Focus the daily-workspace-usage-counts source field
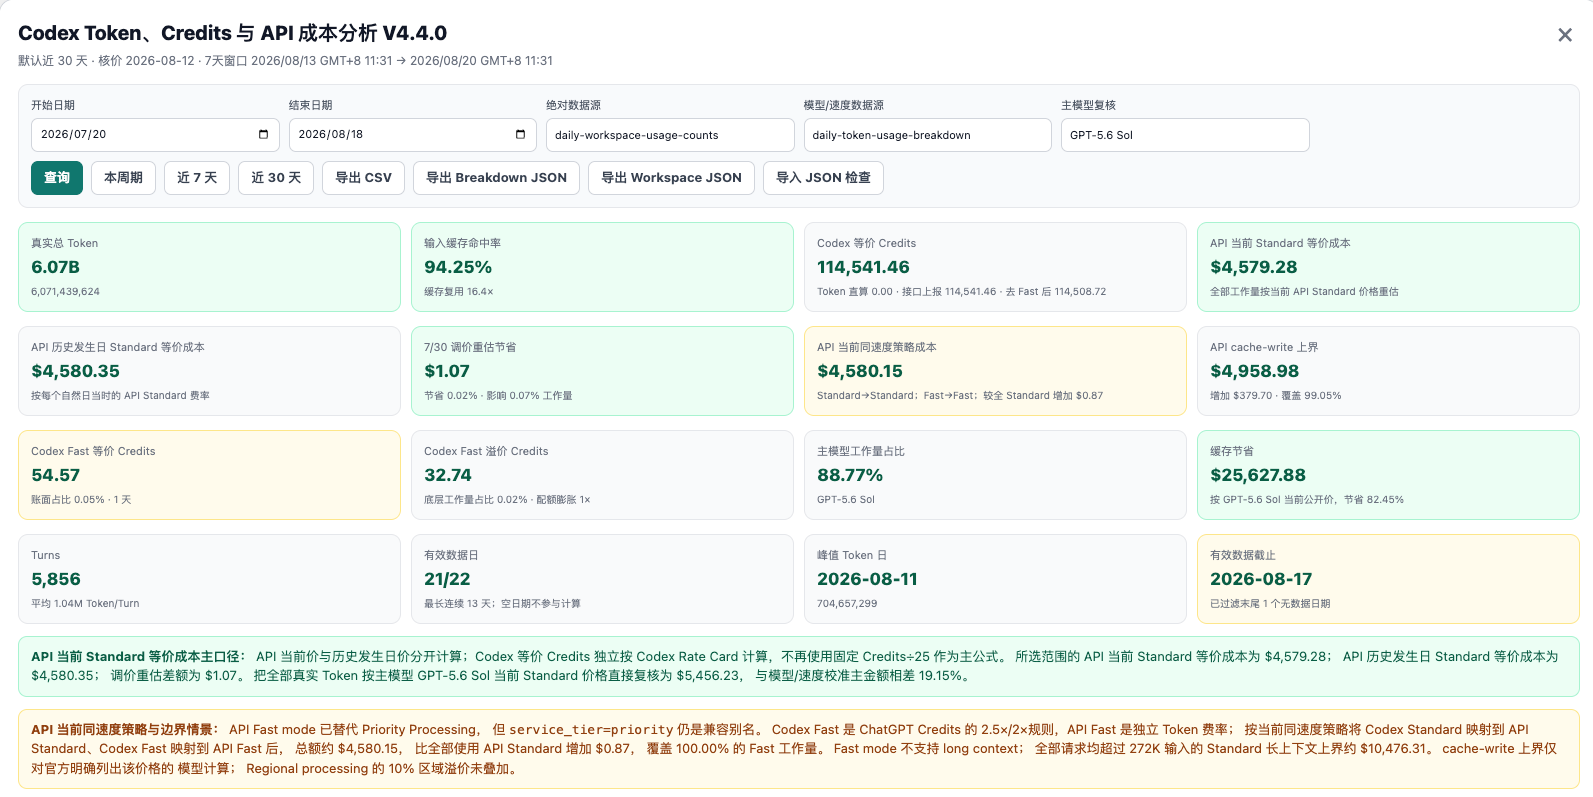 (x=670, y=135)
